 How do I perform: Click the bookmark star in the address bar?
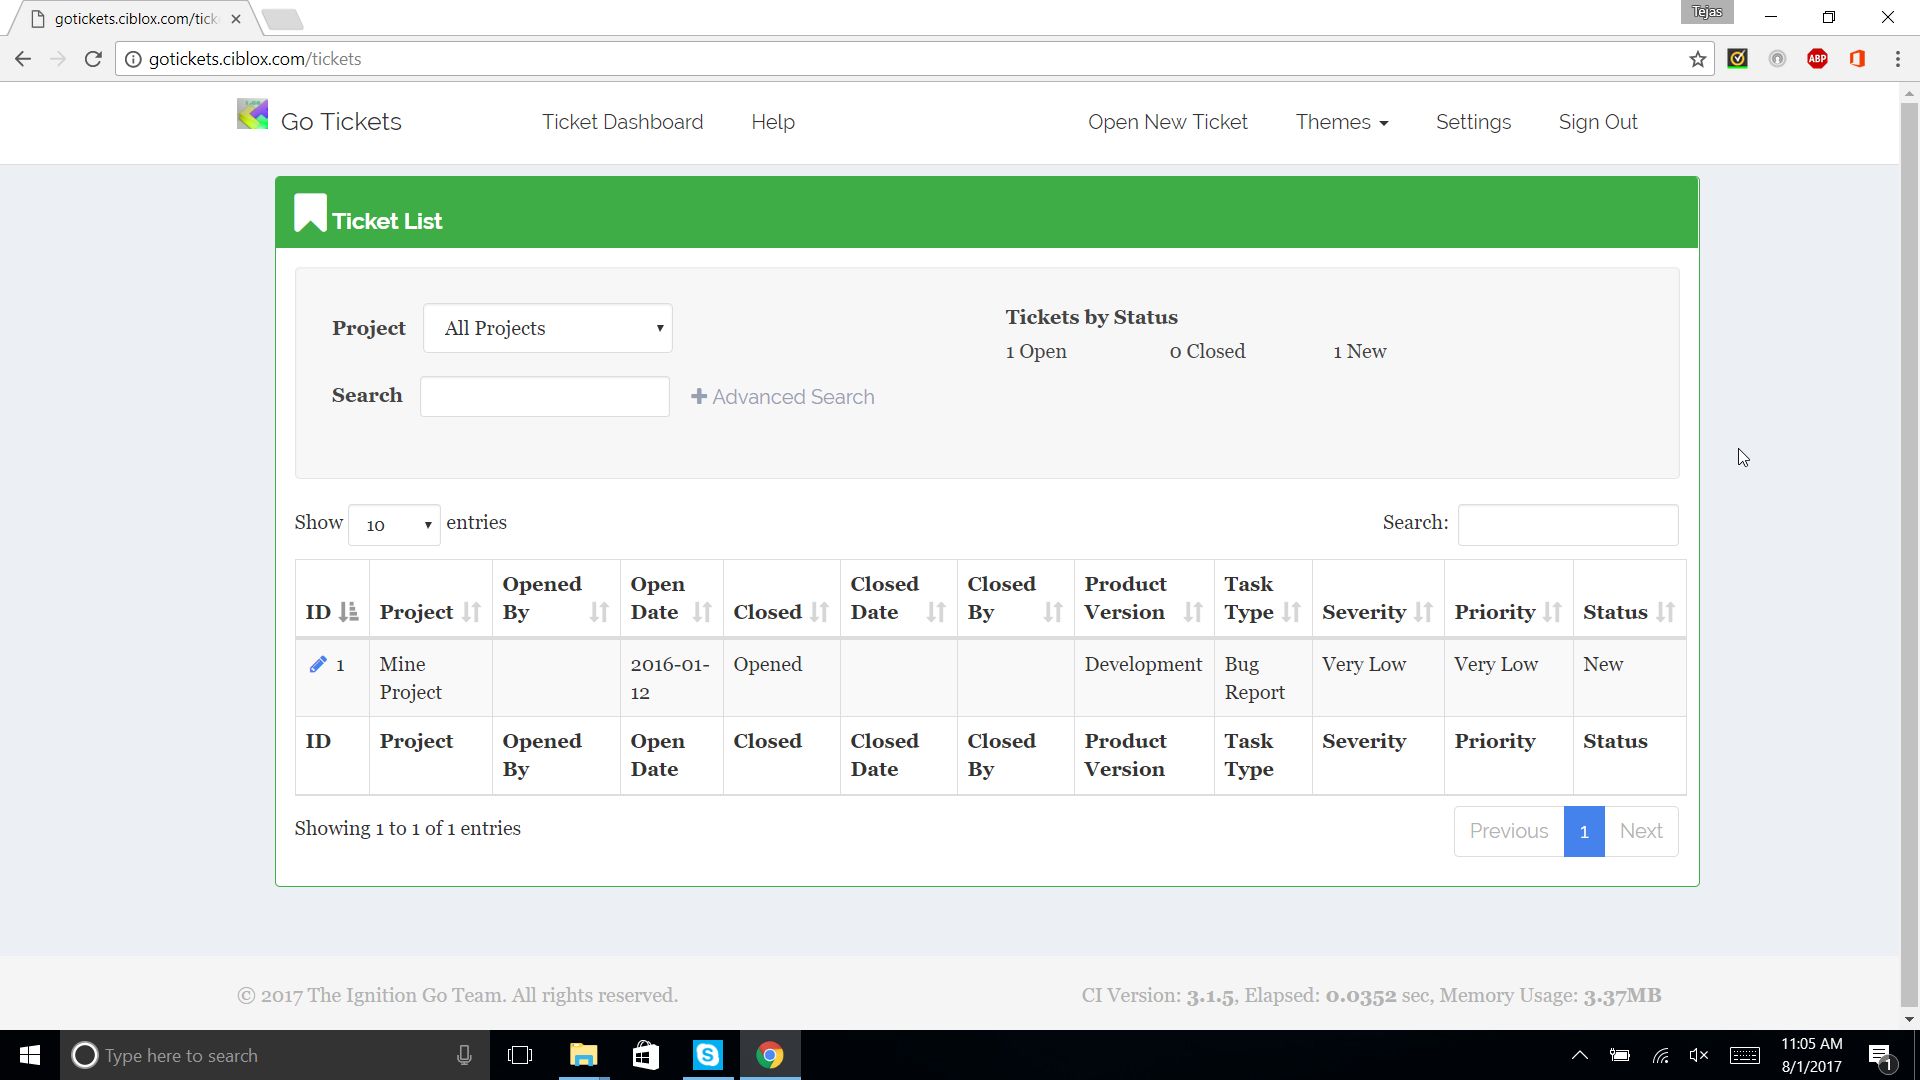point(1698,59)
